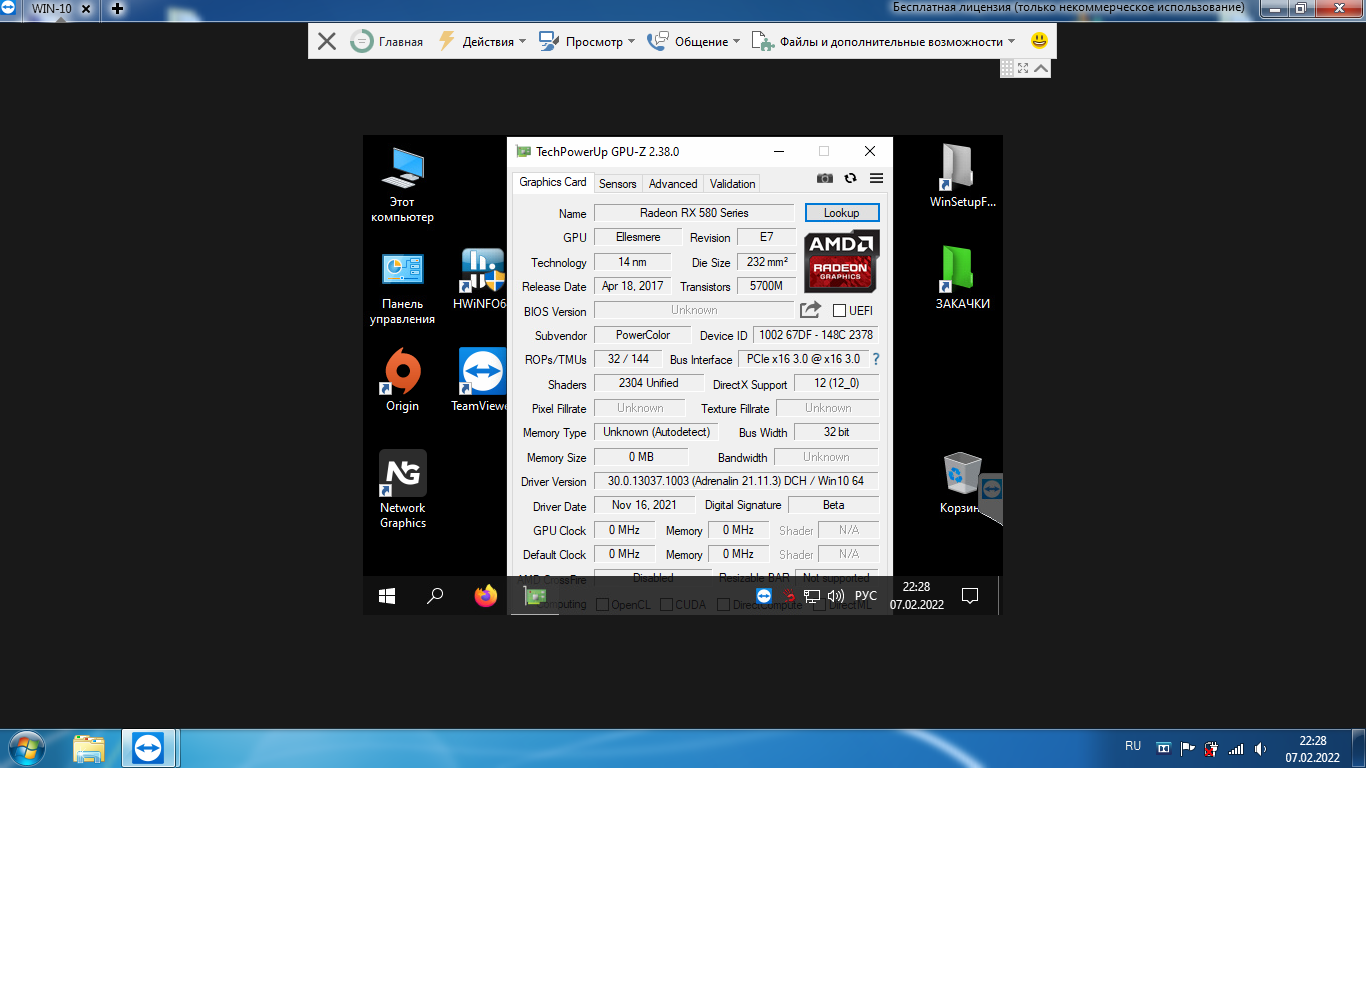Open Action Center flag tray icon
The image size is (1366, 1000).
coord(1187,748)
